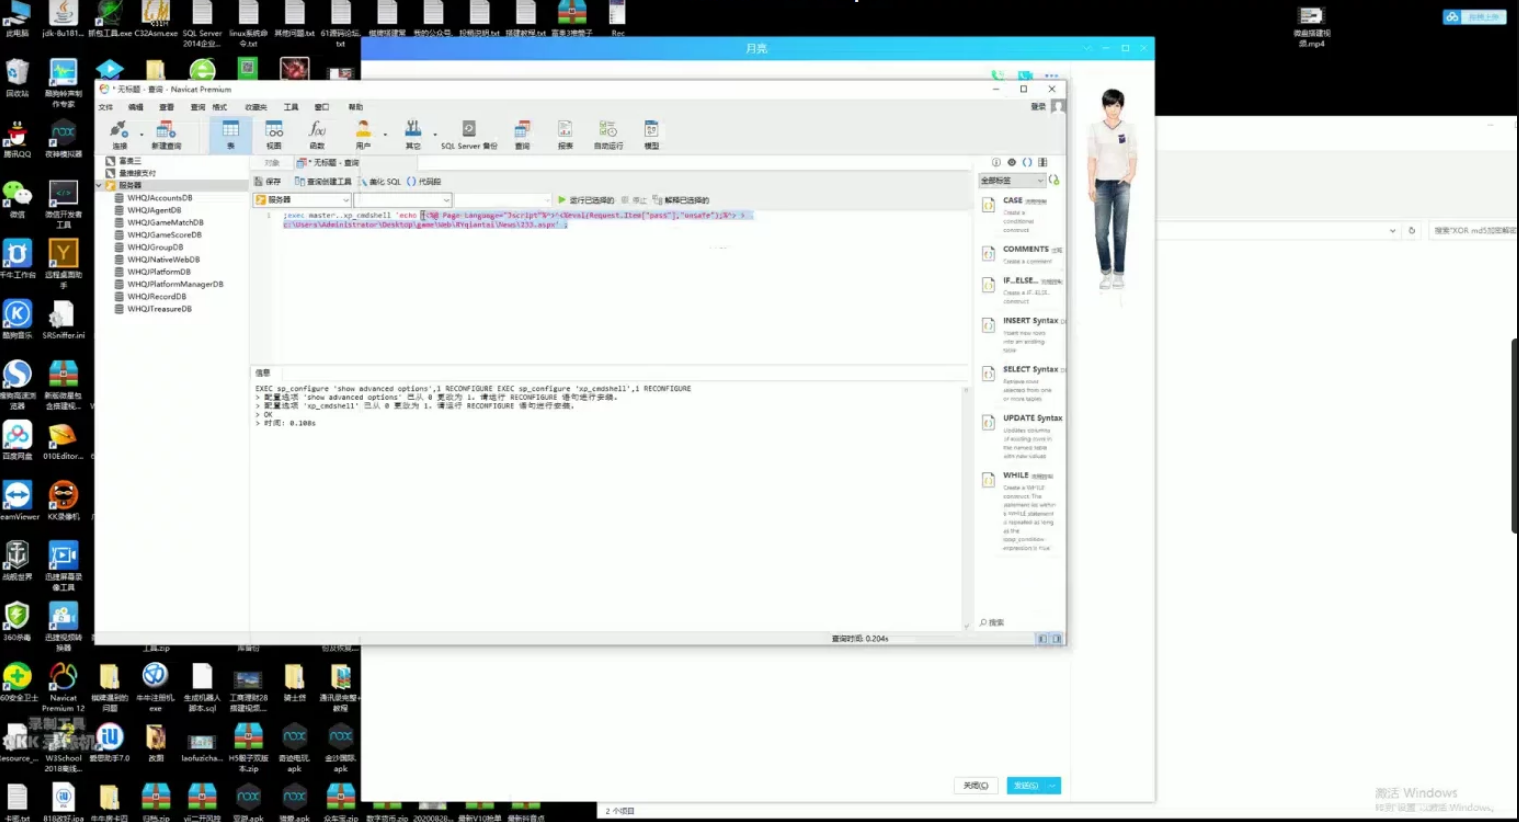Image resolution: width=1519 pixels, height=822 pixels.
Task: Select WHQJGameMatchDB database in the tree
Action: point(165,222)
